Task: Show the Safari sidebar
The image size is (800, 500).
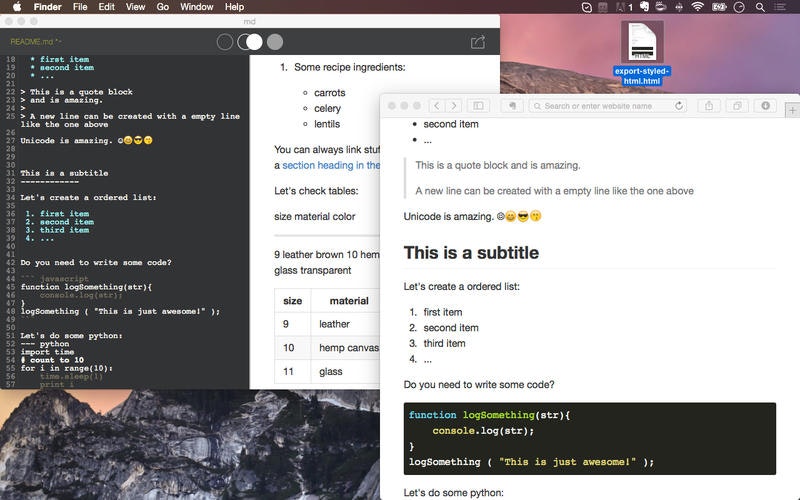Action: [479, 106]
